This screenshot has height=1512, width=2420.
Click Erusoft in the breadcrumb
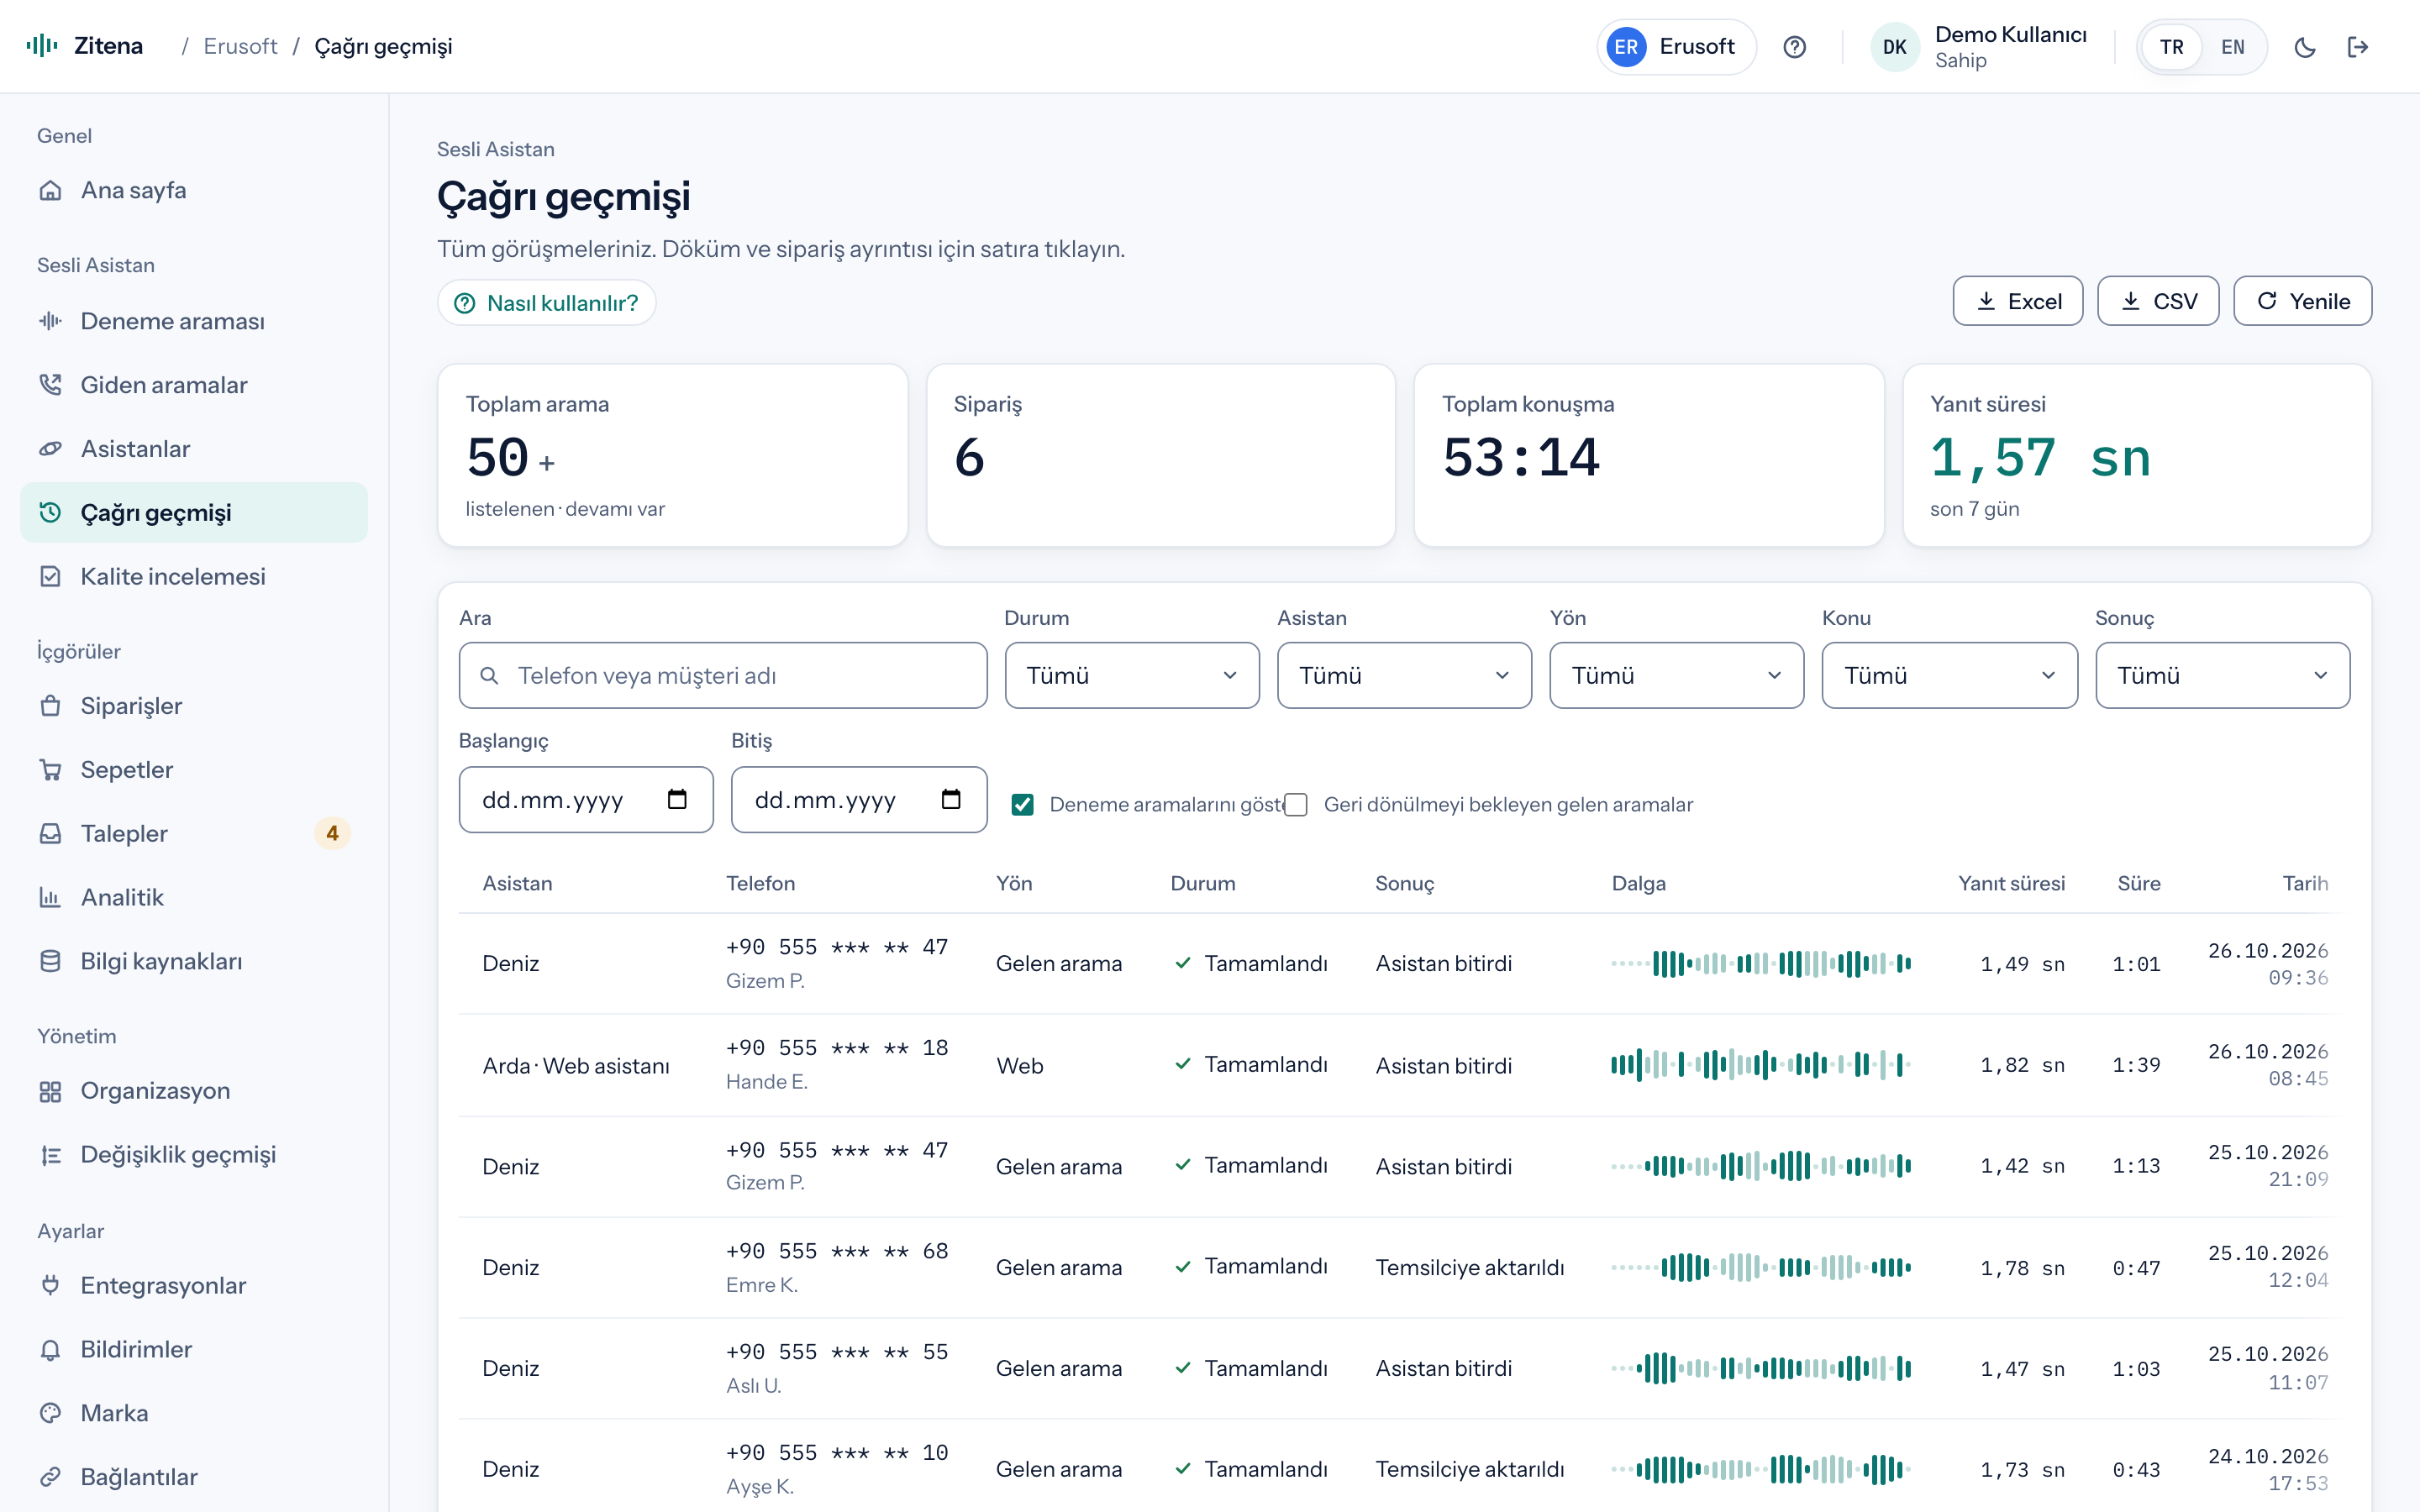(x=240, y=46)
